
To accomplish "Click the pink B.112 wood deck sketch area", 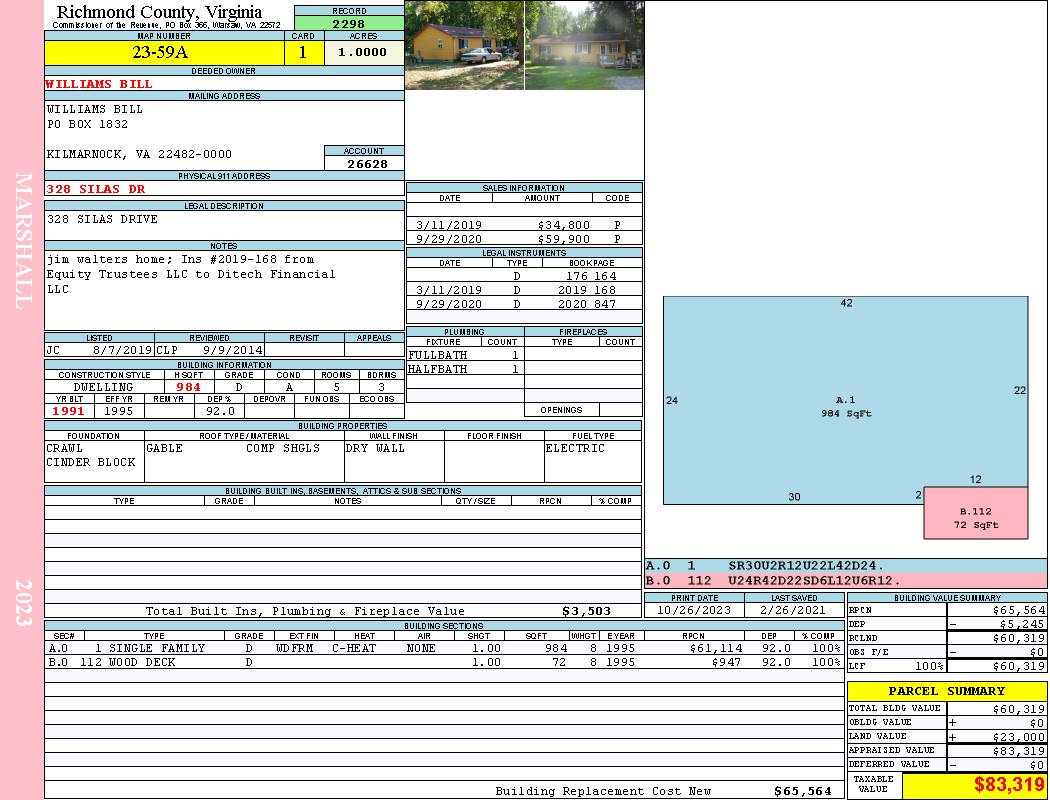I will pos(975,517).
